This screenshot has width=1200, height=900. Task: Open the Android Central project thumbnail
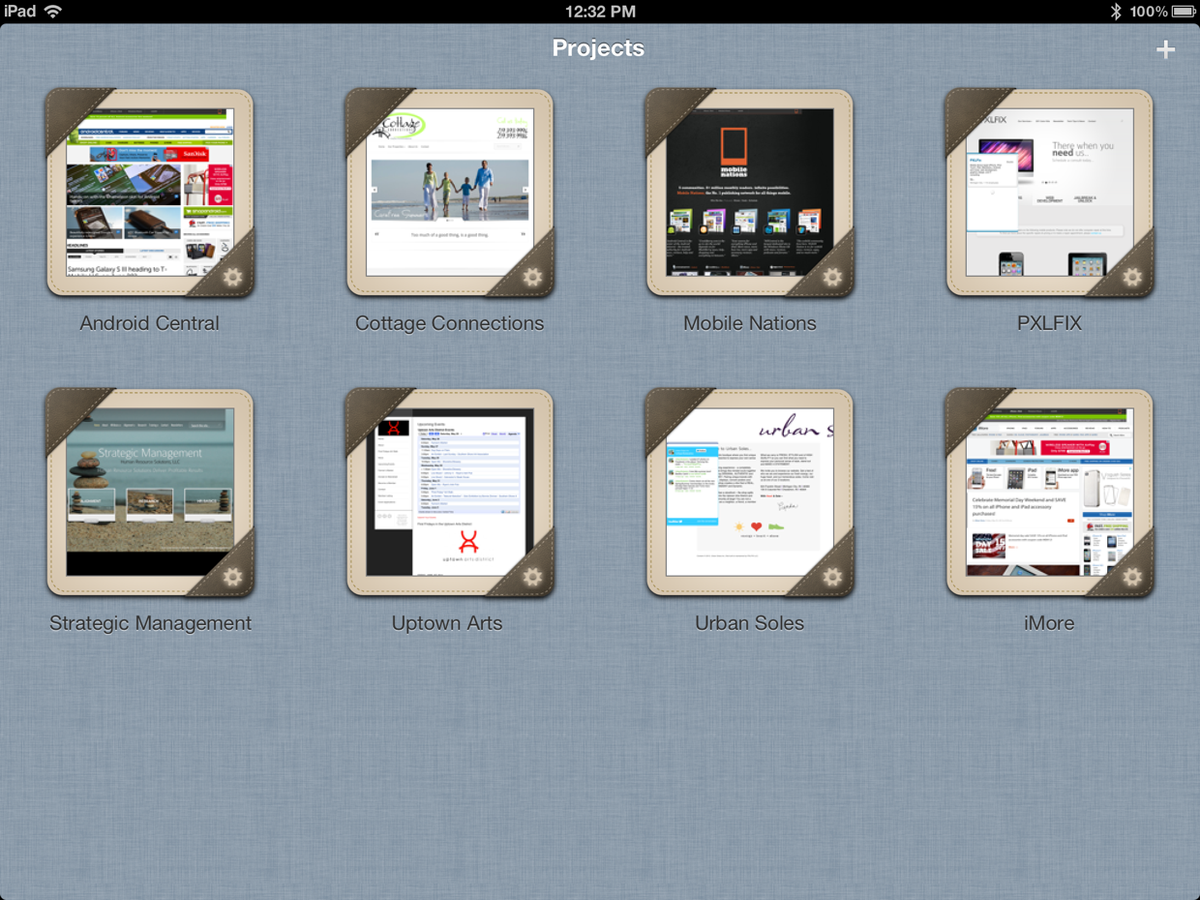pyautogui.click(x=149, y=190)
